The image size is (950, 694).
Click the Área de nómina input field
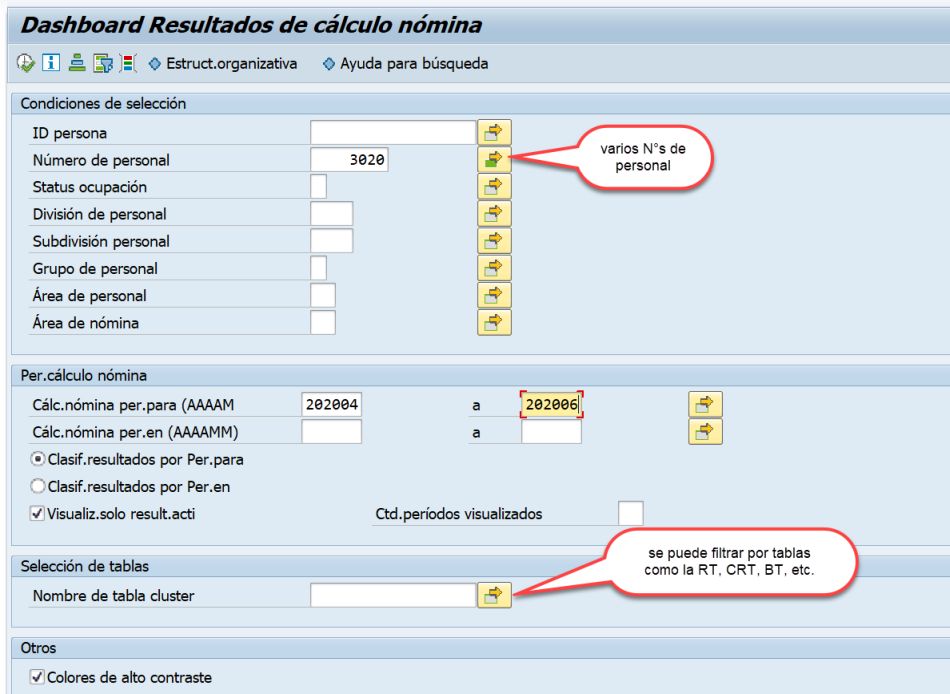pyautogui.click(x=322, y=322)
